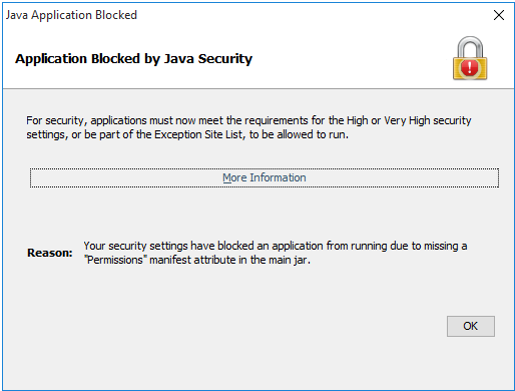Click the red exclamation badge on padlock
The height and width of the screenshot is (391, 515).
(469, 68)
